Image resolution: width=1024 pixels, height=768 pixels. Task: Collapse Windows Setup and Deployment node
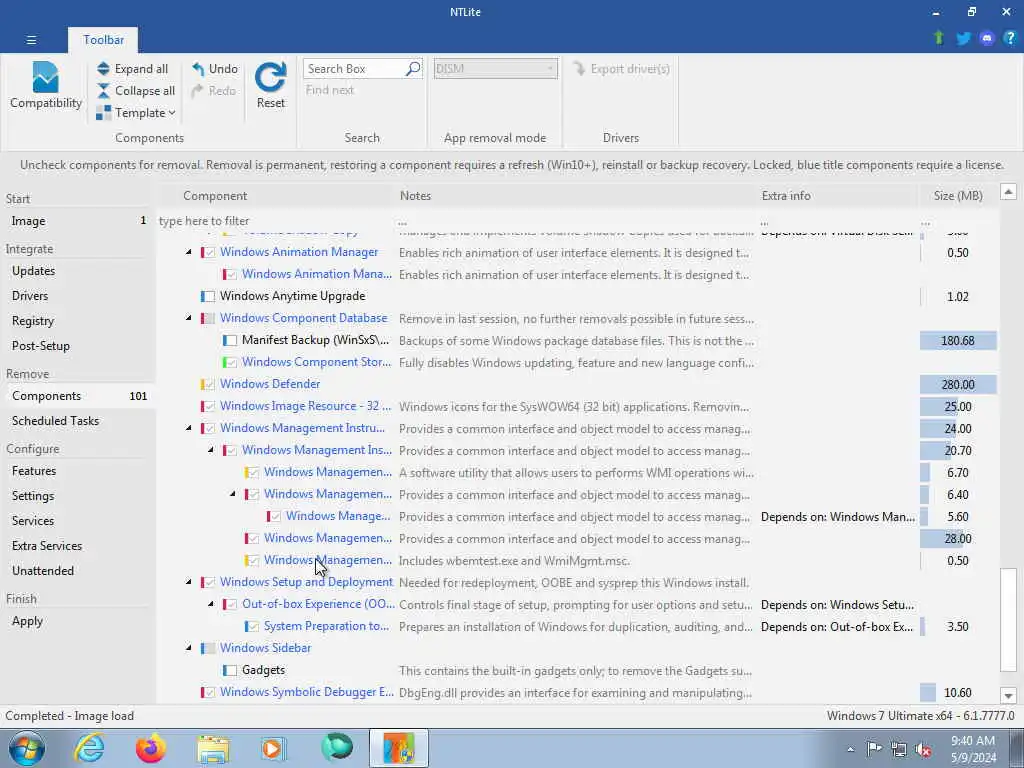click(189, 582)
